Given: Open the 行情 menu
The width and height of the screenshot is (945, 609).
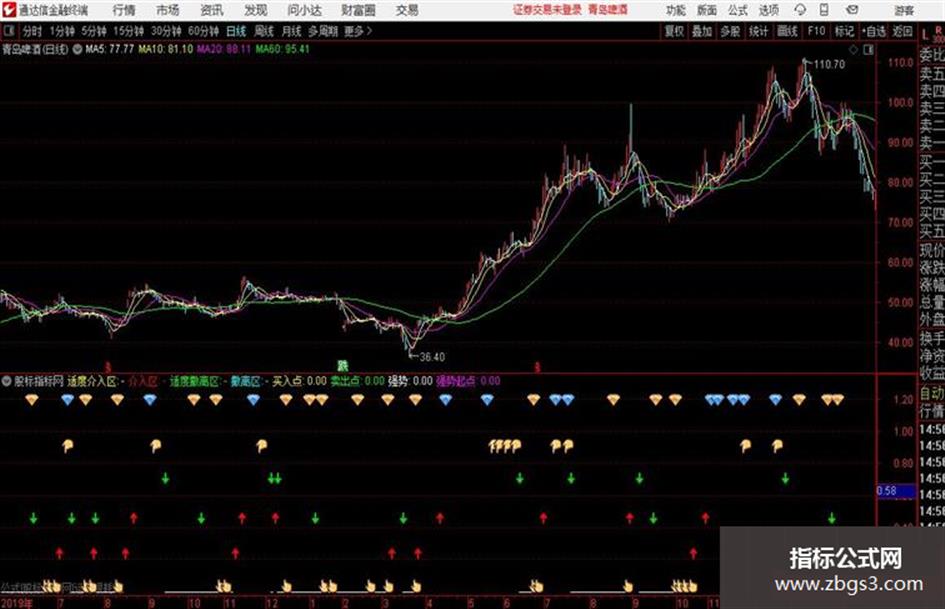Looking at the screenshot, I should tap(124, 10).
